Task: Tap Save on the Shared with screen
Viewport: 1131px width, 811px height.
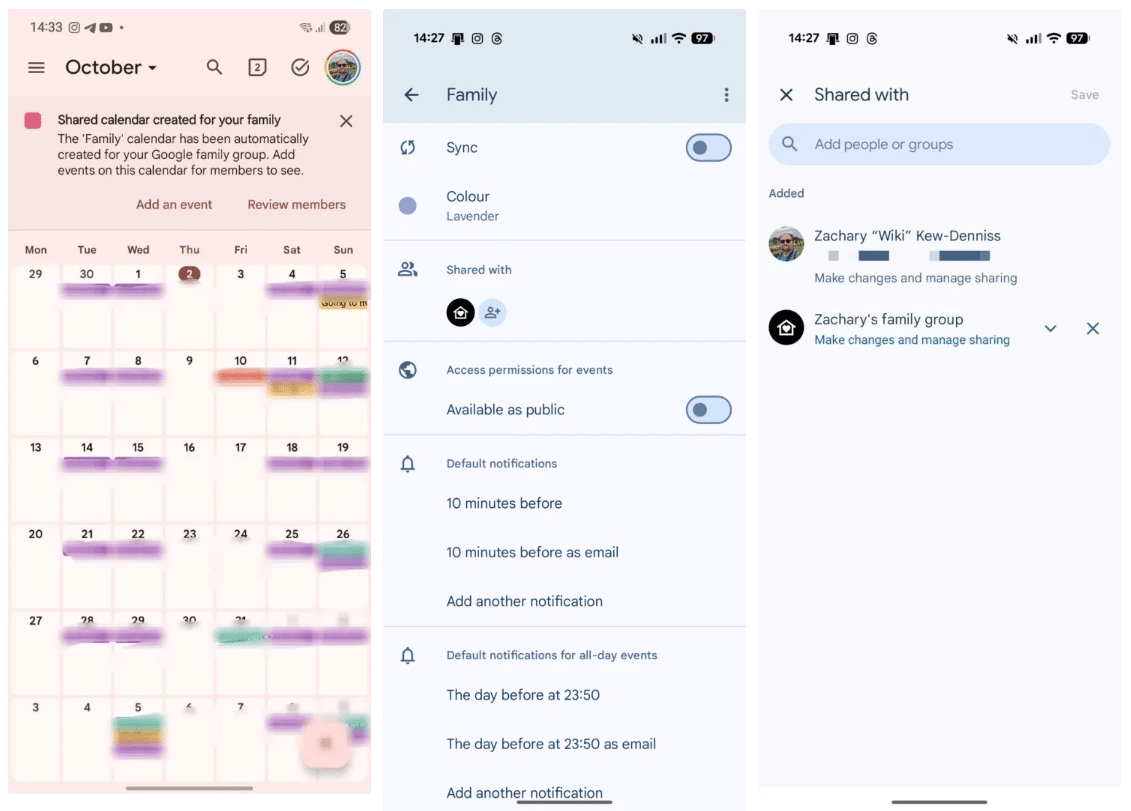Action: tap(1084, 95)
